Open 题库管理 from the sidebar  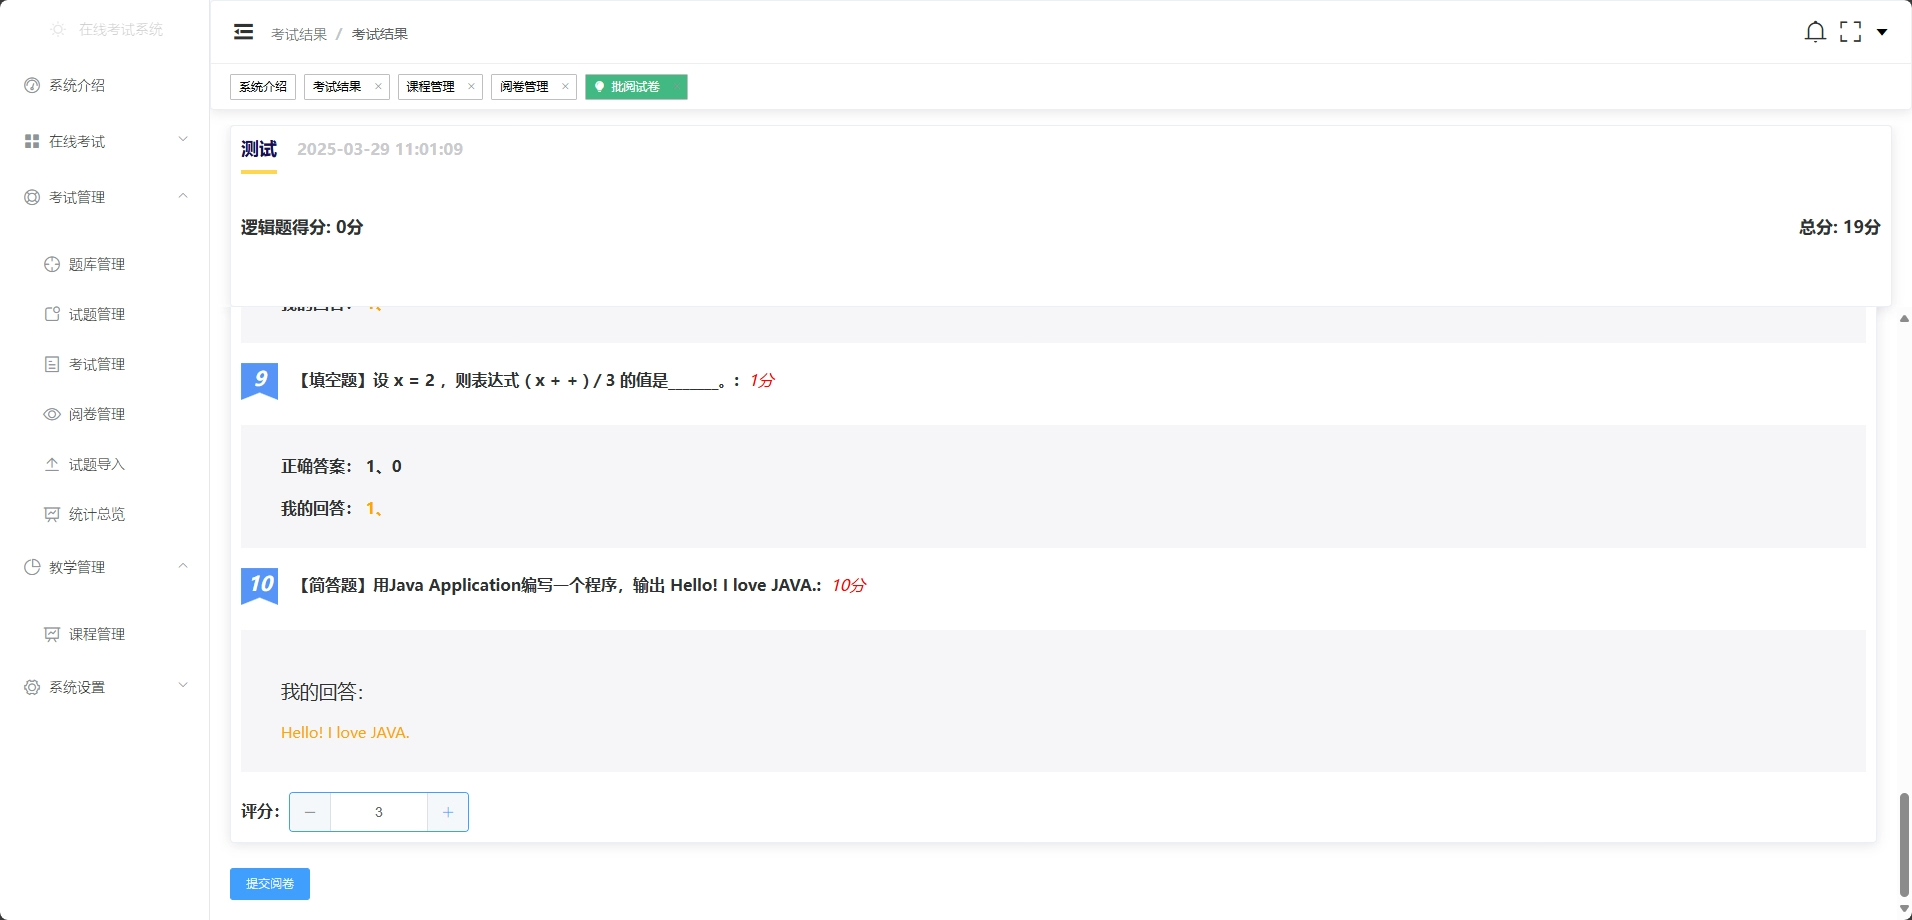pyautogui.click(x=105, y=264)
